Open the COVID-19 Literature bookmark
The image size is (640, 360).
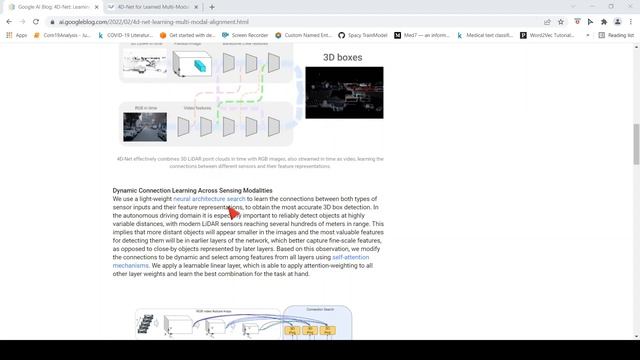pyautogui.click(x=126, y=36)
